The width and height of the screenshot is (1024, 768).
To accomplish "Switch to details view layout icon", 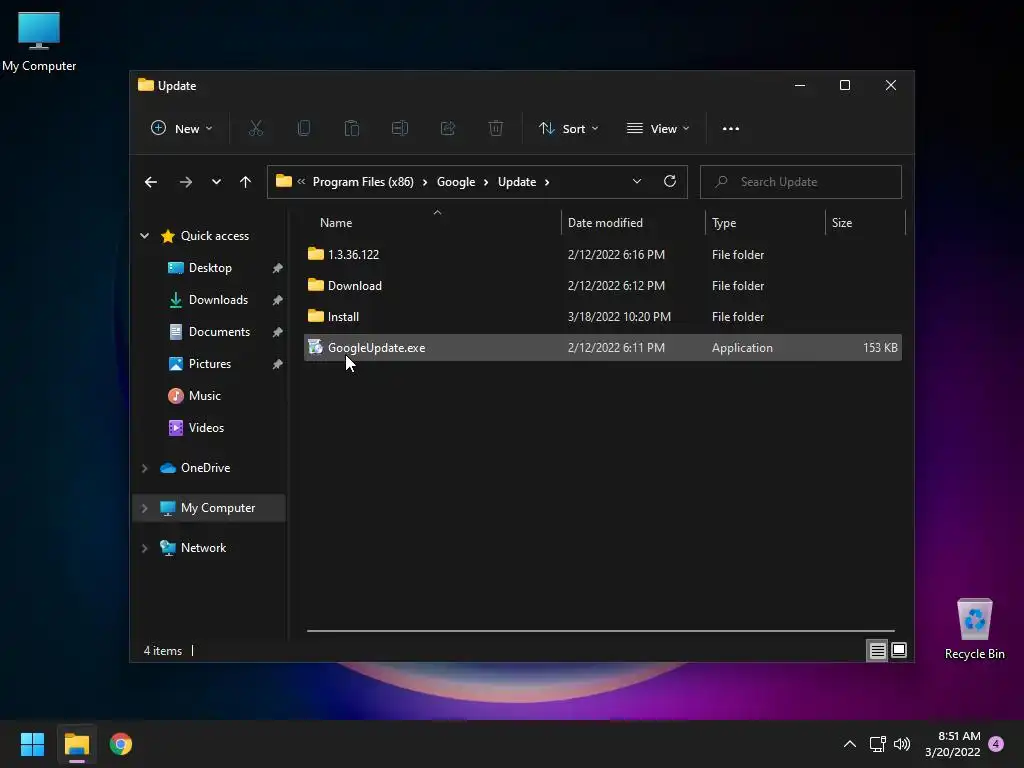I will (x=877, y=650).
